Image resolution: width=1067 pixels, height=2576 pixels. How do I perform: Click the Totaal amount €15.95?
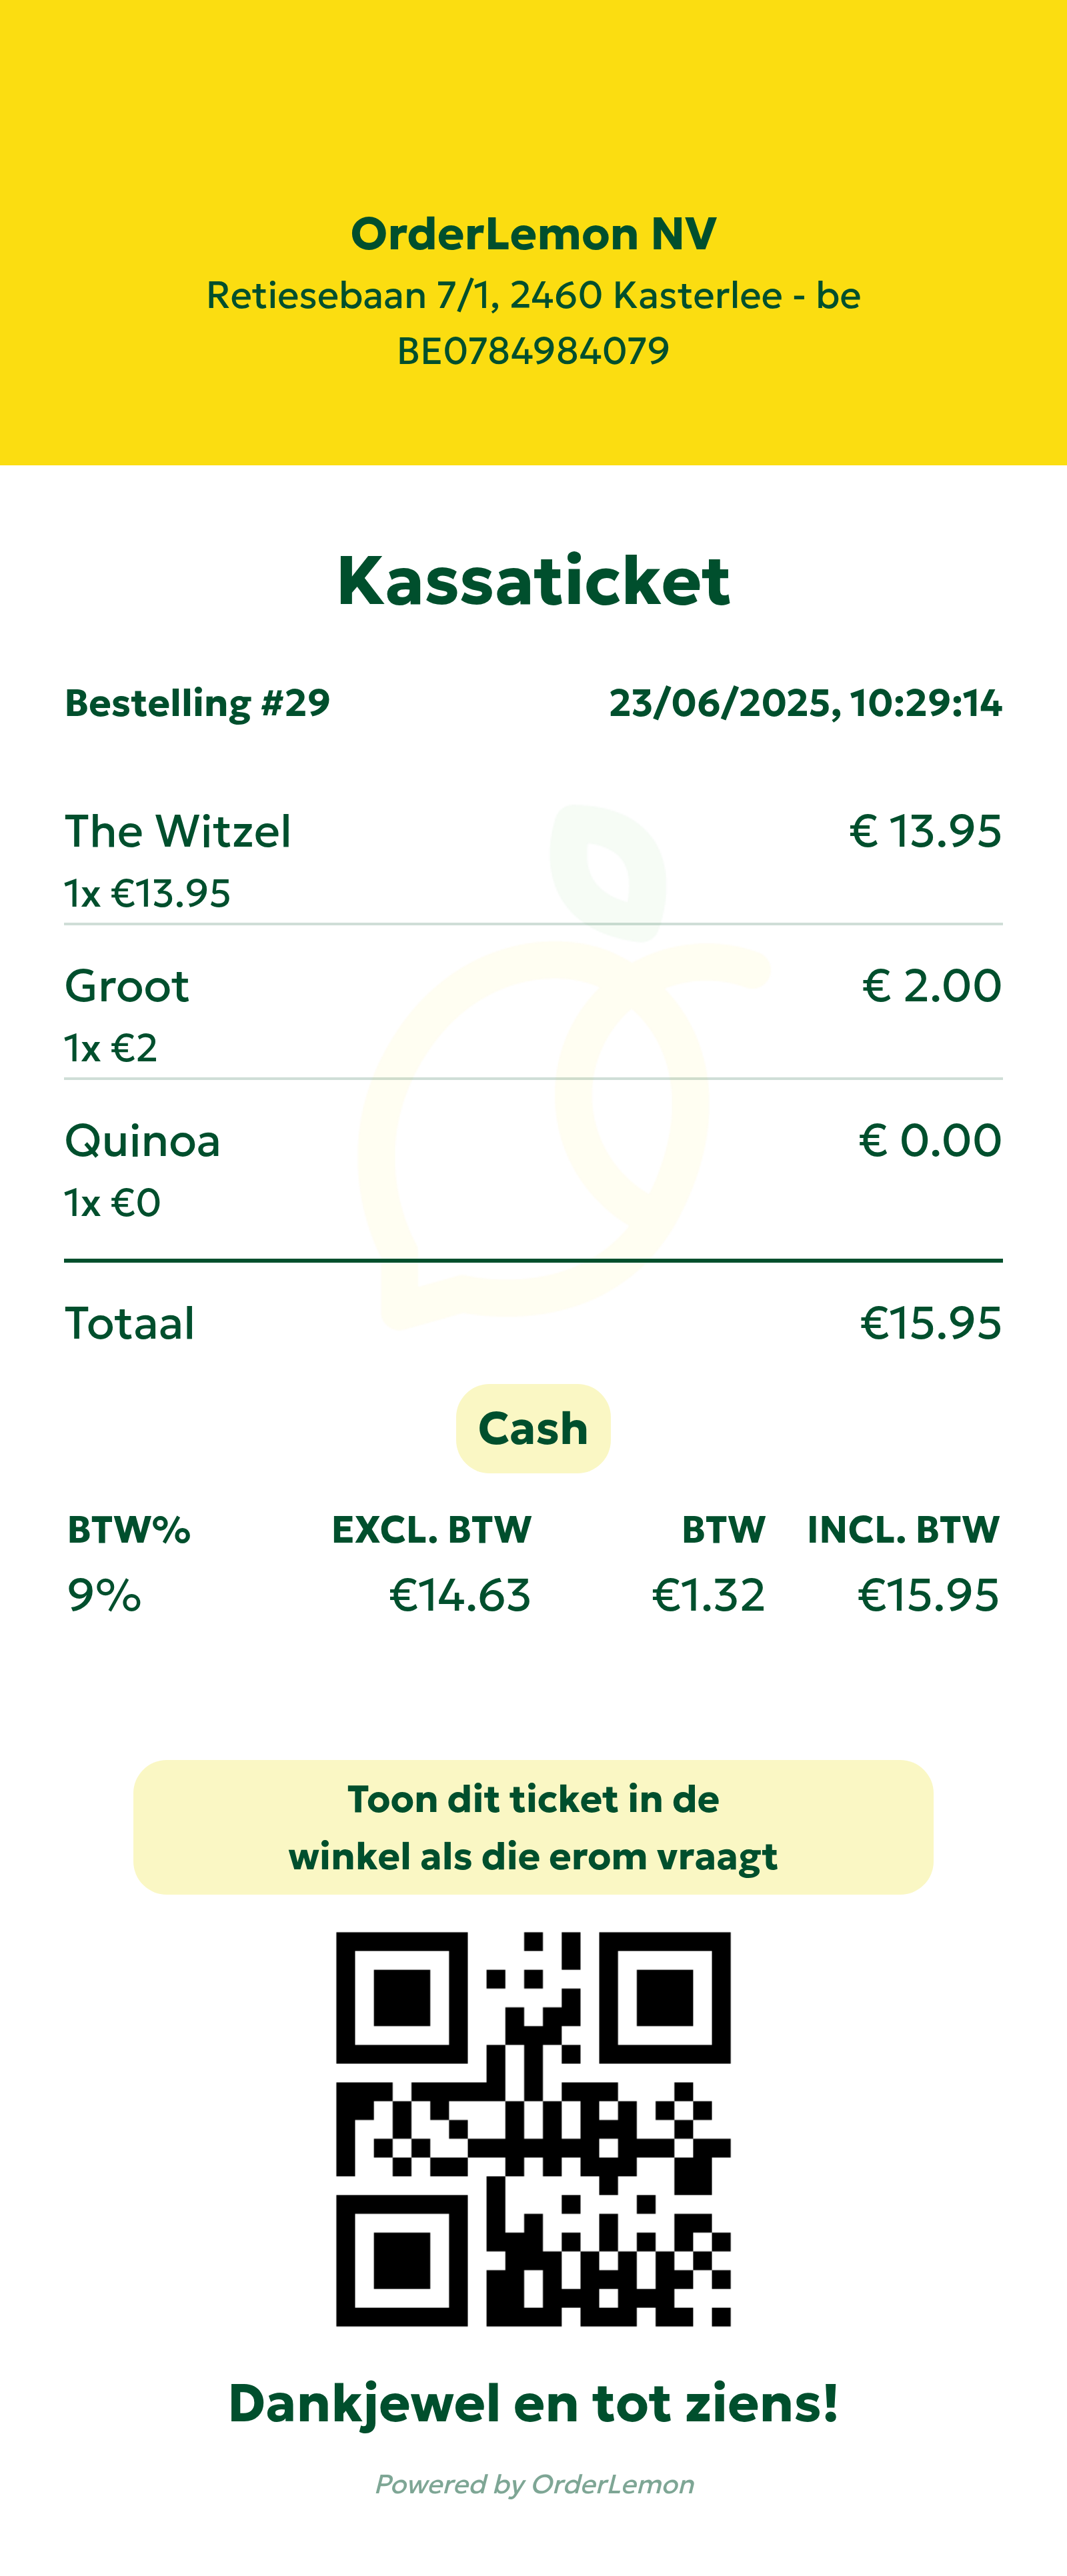[x=930, y=1323]
